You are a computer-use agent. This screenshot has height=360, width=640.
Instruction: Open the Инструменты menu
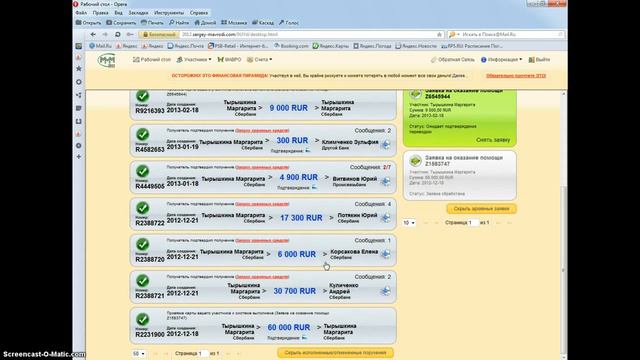169,13
